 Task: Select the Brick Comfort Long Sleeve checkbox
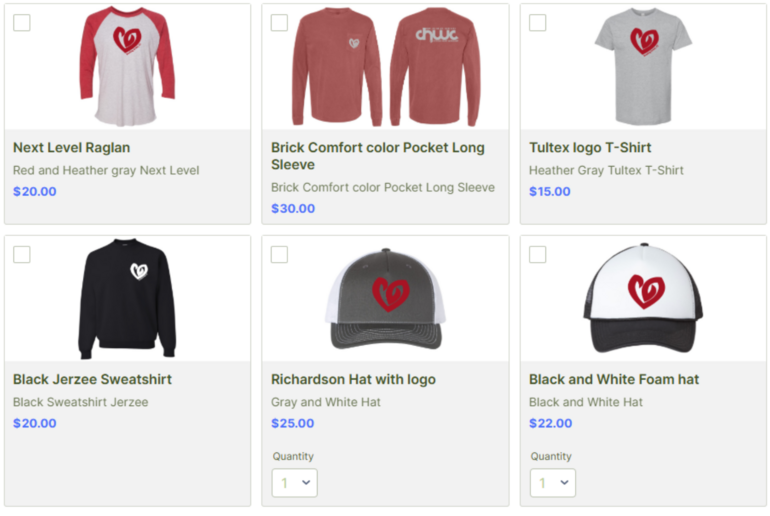pos(280,23)
